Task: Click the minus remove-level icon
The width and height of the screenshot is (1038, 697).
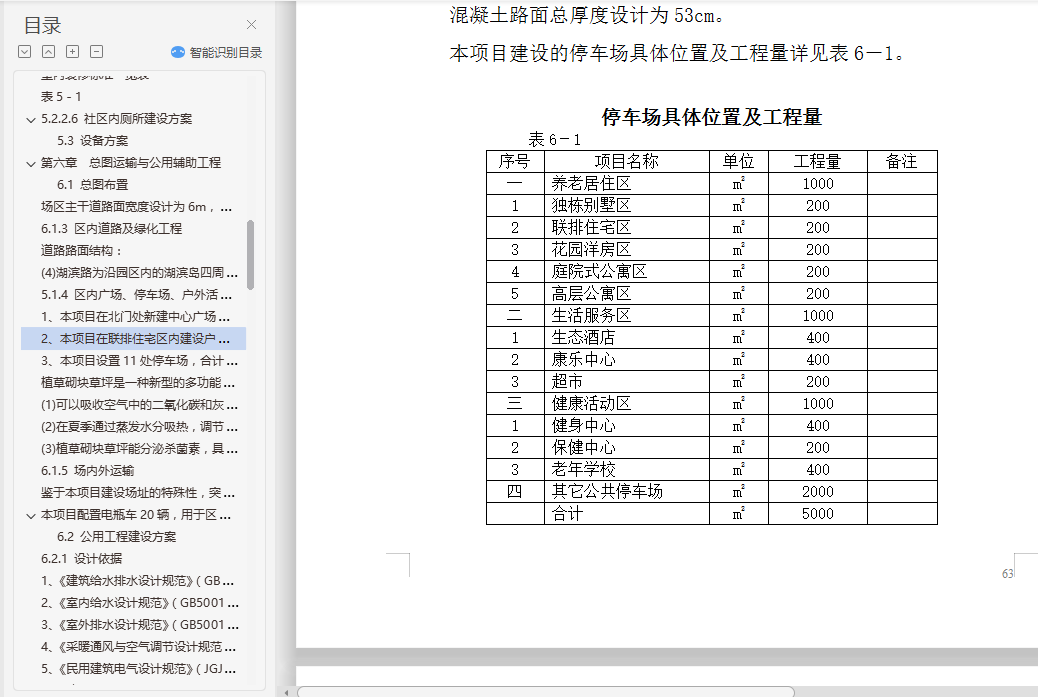Action: click(x=97, y=52)
